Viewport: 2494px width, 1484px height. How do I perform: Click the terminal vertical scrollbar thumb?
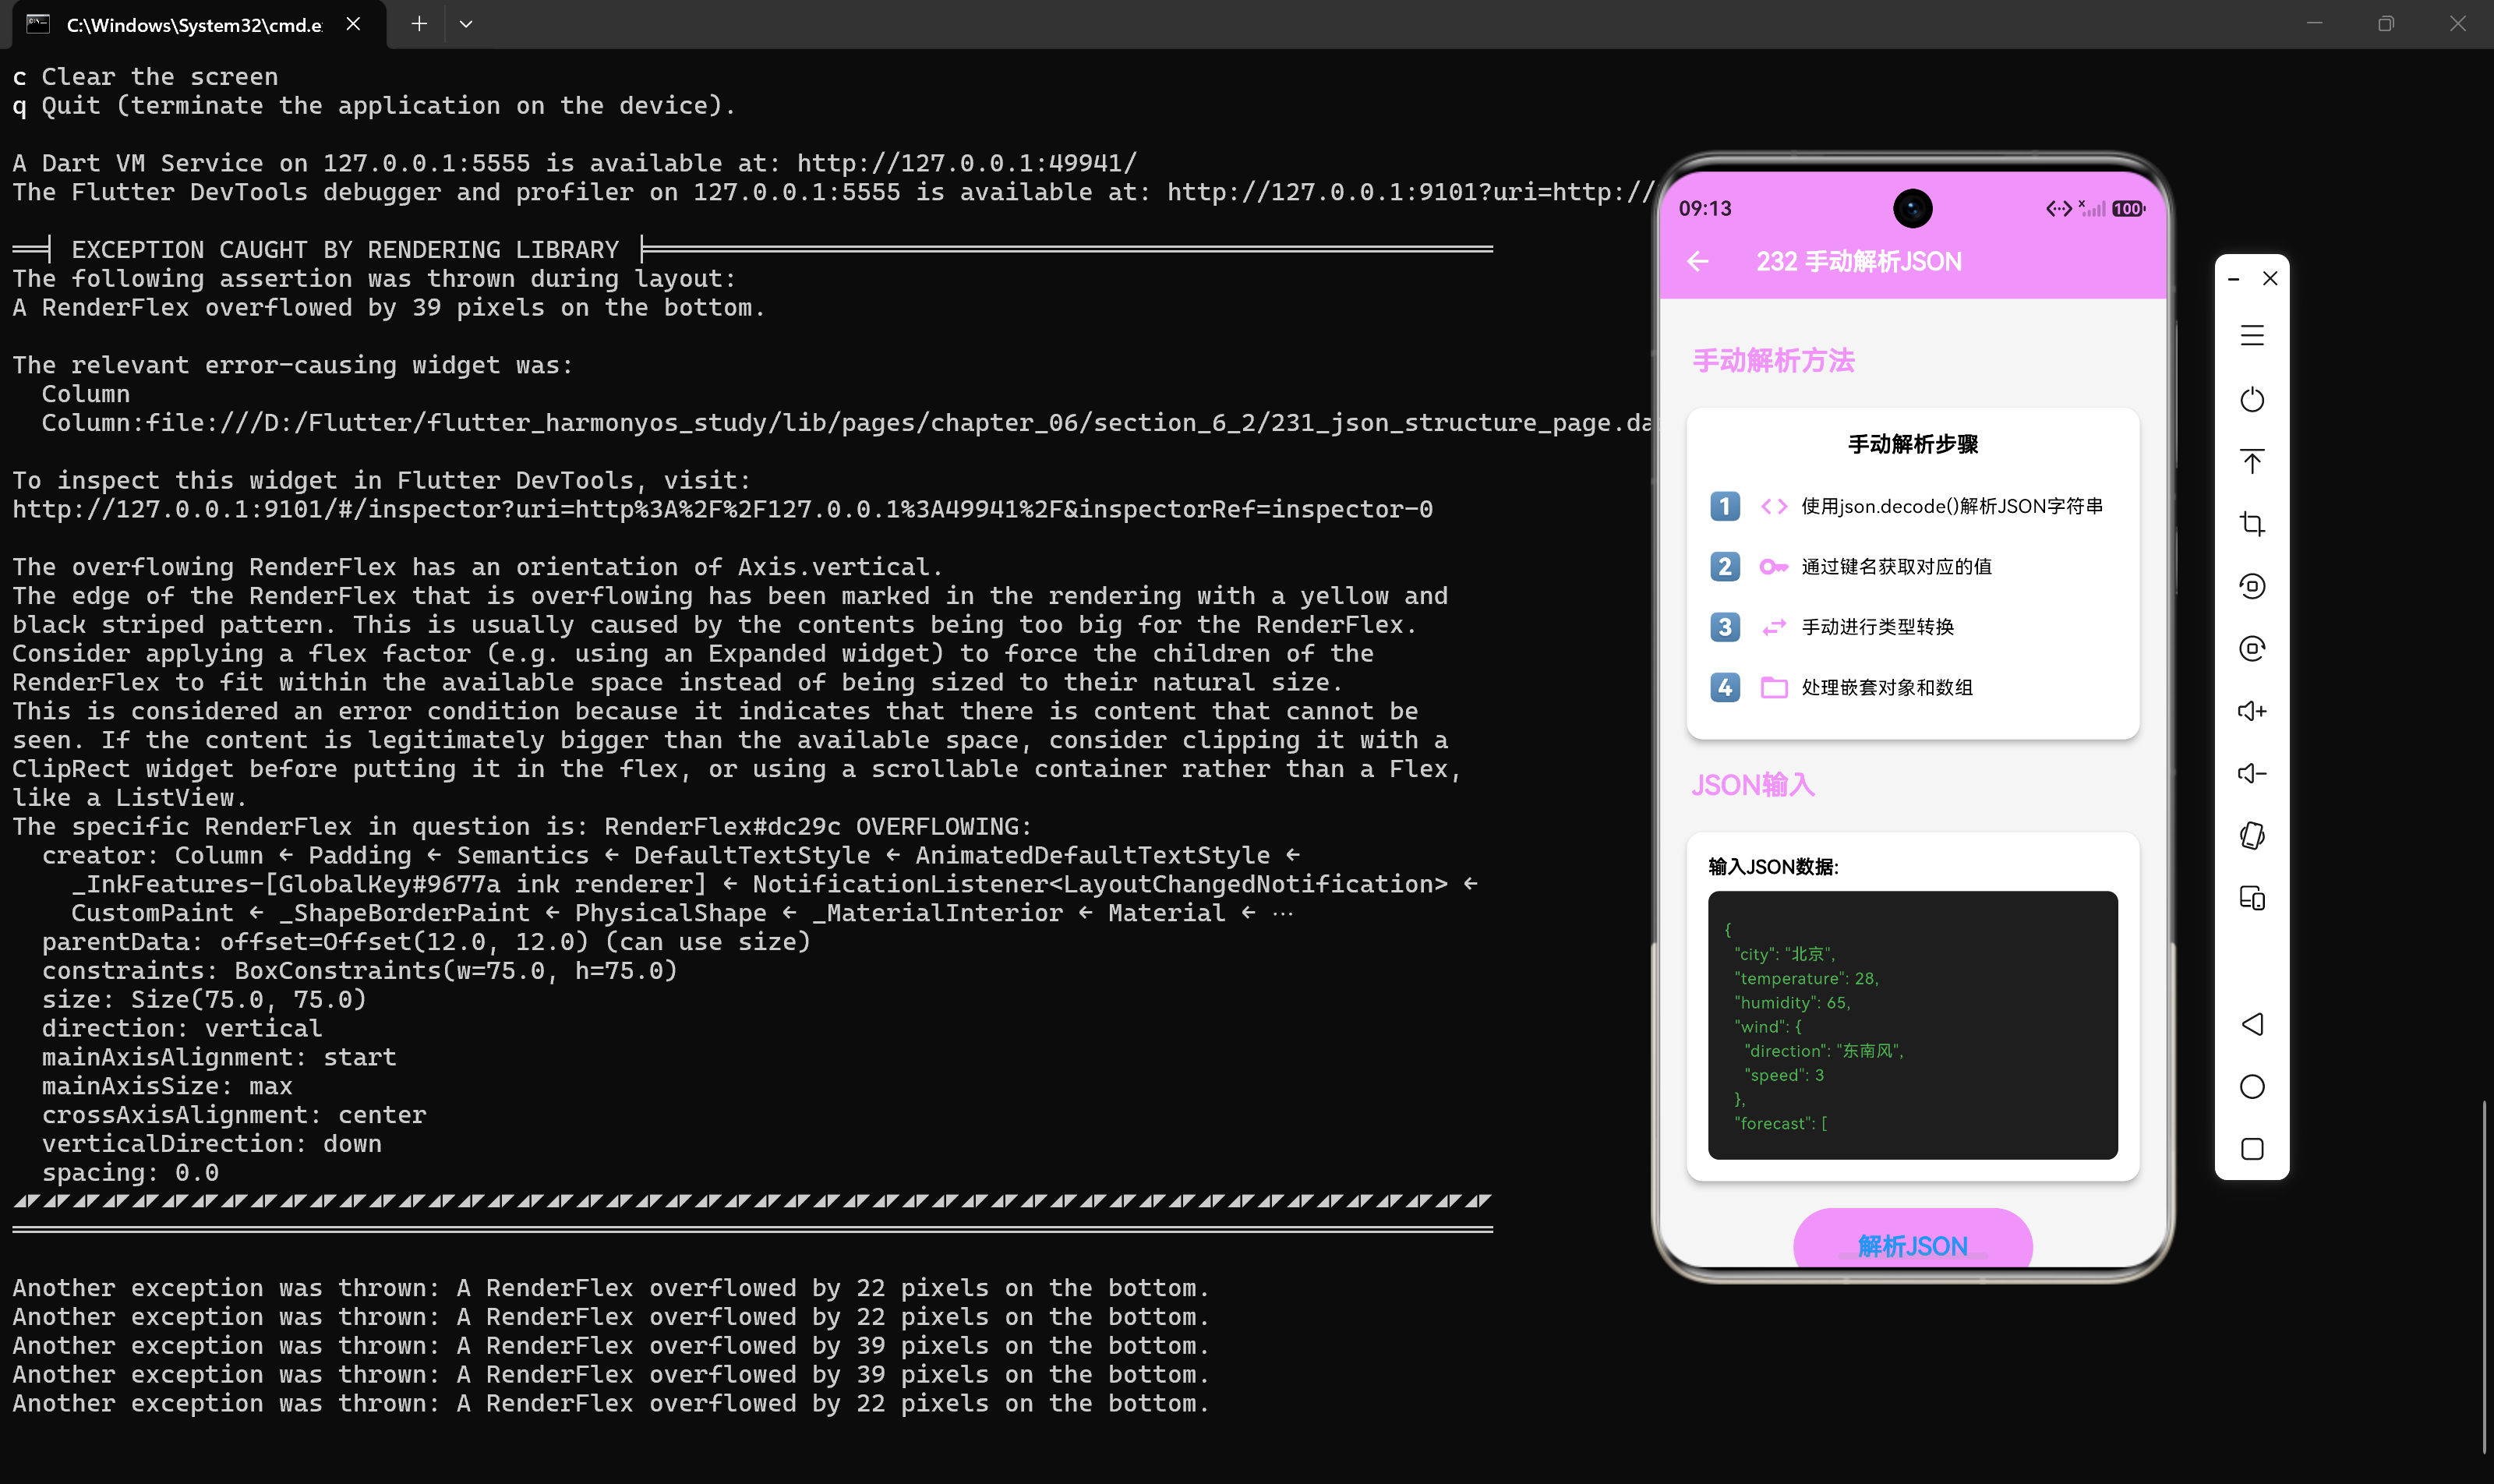click(x=2484, y=1276)
